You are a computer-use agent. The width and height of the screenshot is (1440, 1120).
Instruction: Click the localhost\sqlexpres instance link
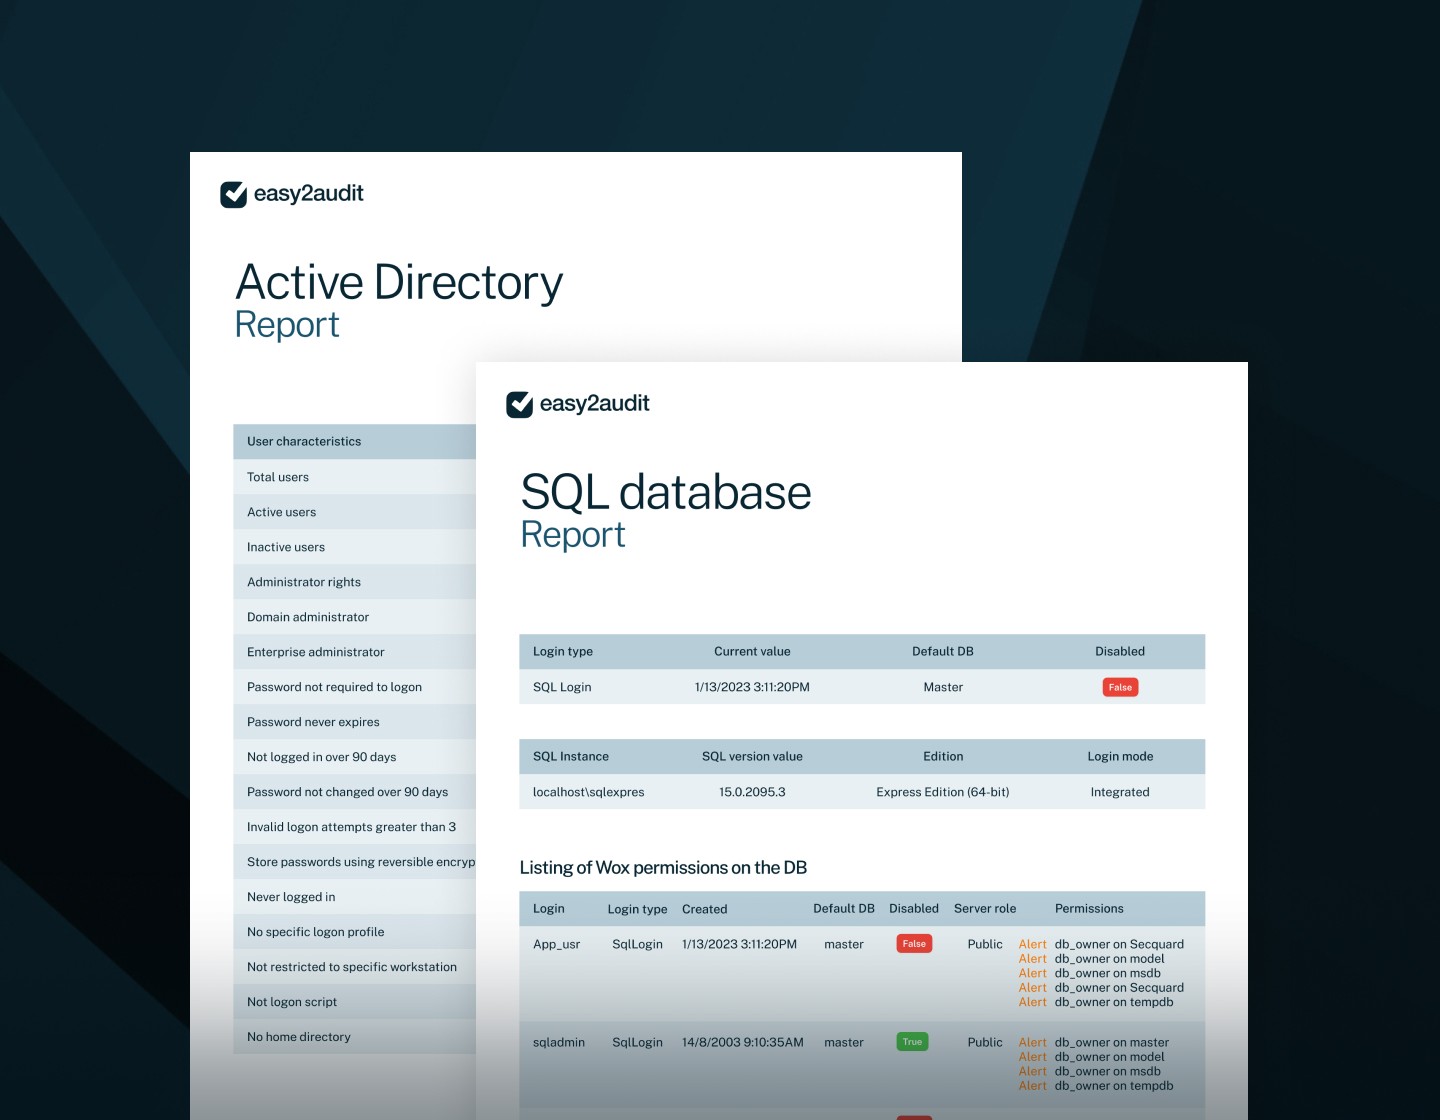(589, 791)
